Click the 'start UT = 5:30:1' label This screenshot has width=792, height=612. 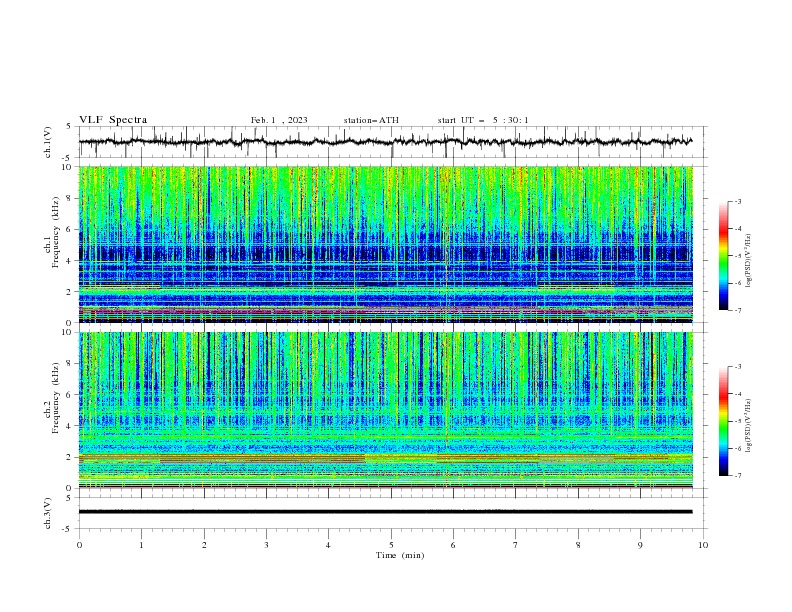[483, 120]
